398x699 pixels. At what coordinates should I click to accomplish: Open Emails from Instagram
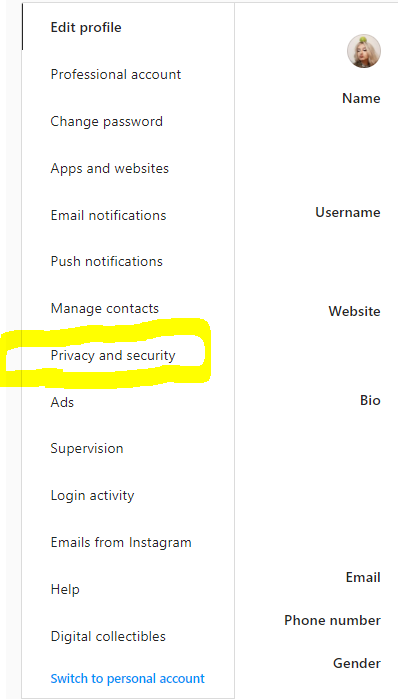121,543
